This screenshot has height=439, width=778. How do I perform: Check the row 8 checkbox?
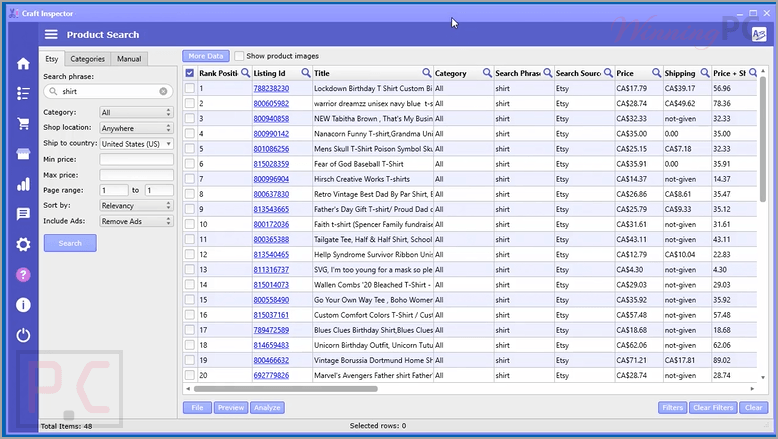click(x=190, y=194)
